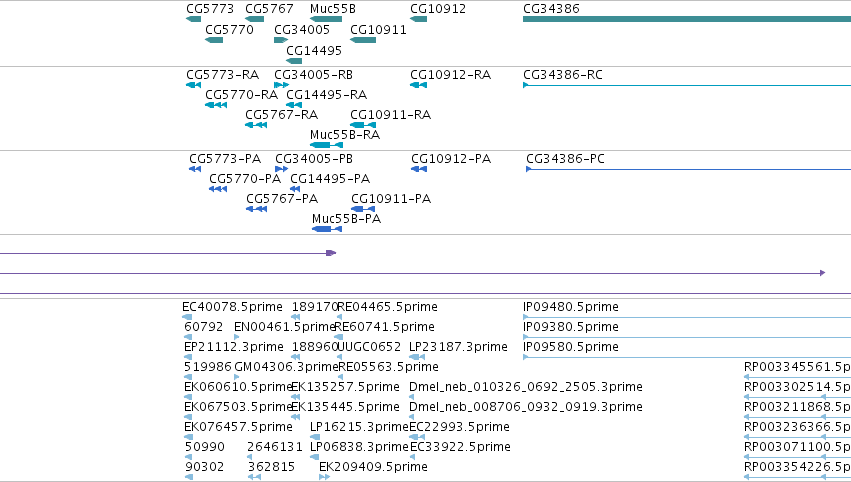This screenshot has width=851, height=482.
Task: Click EST EK209409.5prime
Action: 373,467
